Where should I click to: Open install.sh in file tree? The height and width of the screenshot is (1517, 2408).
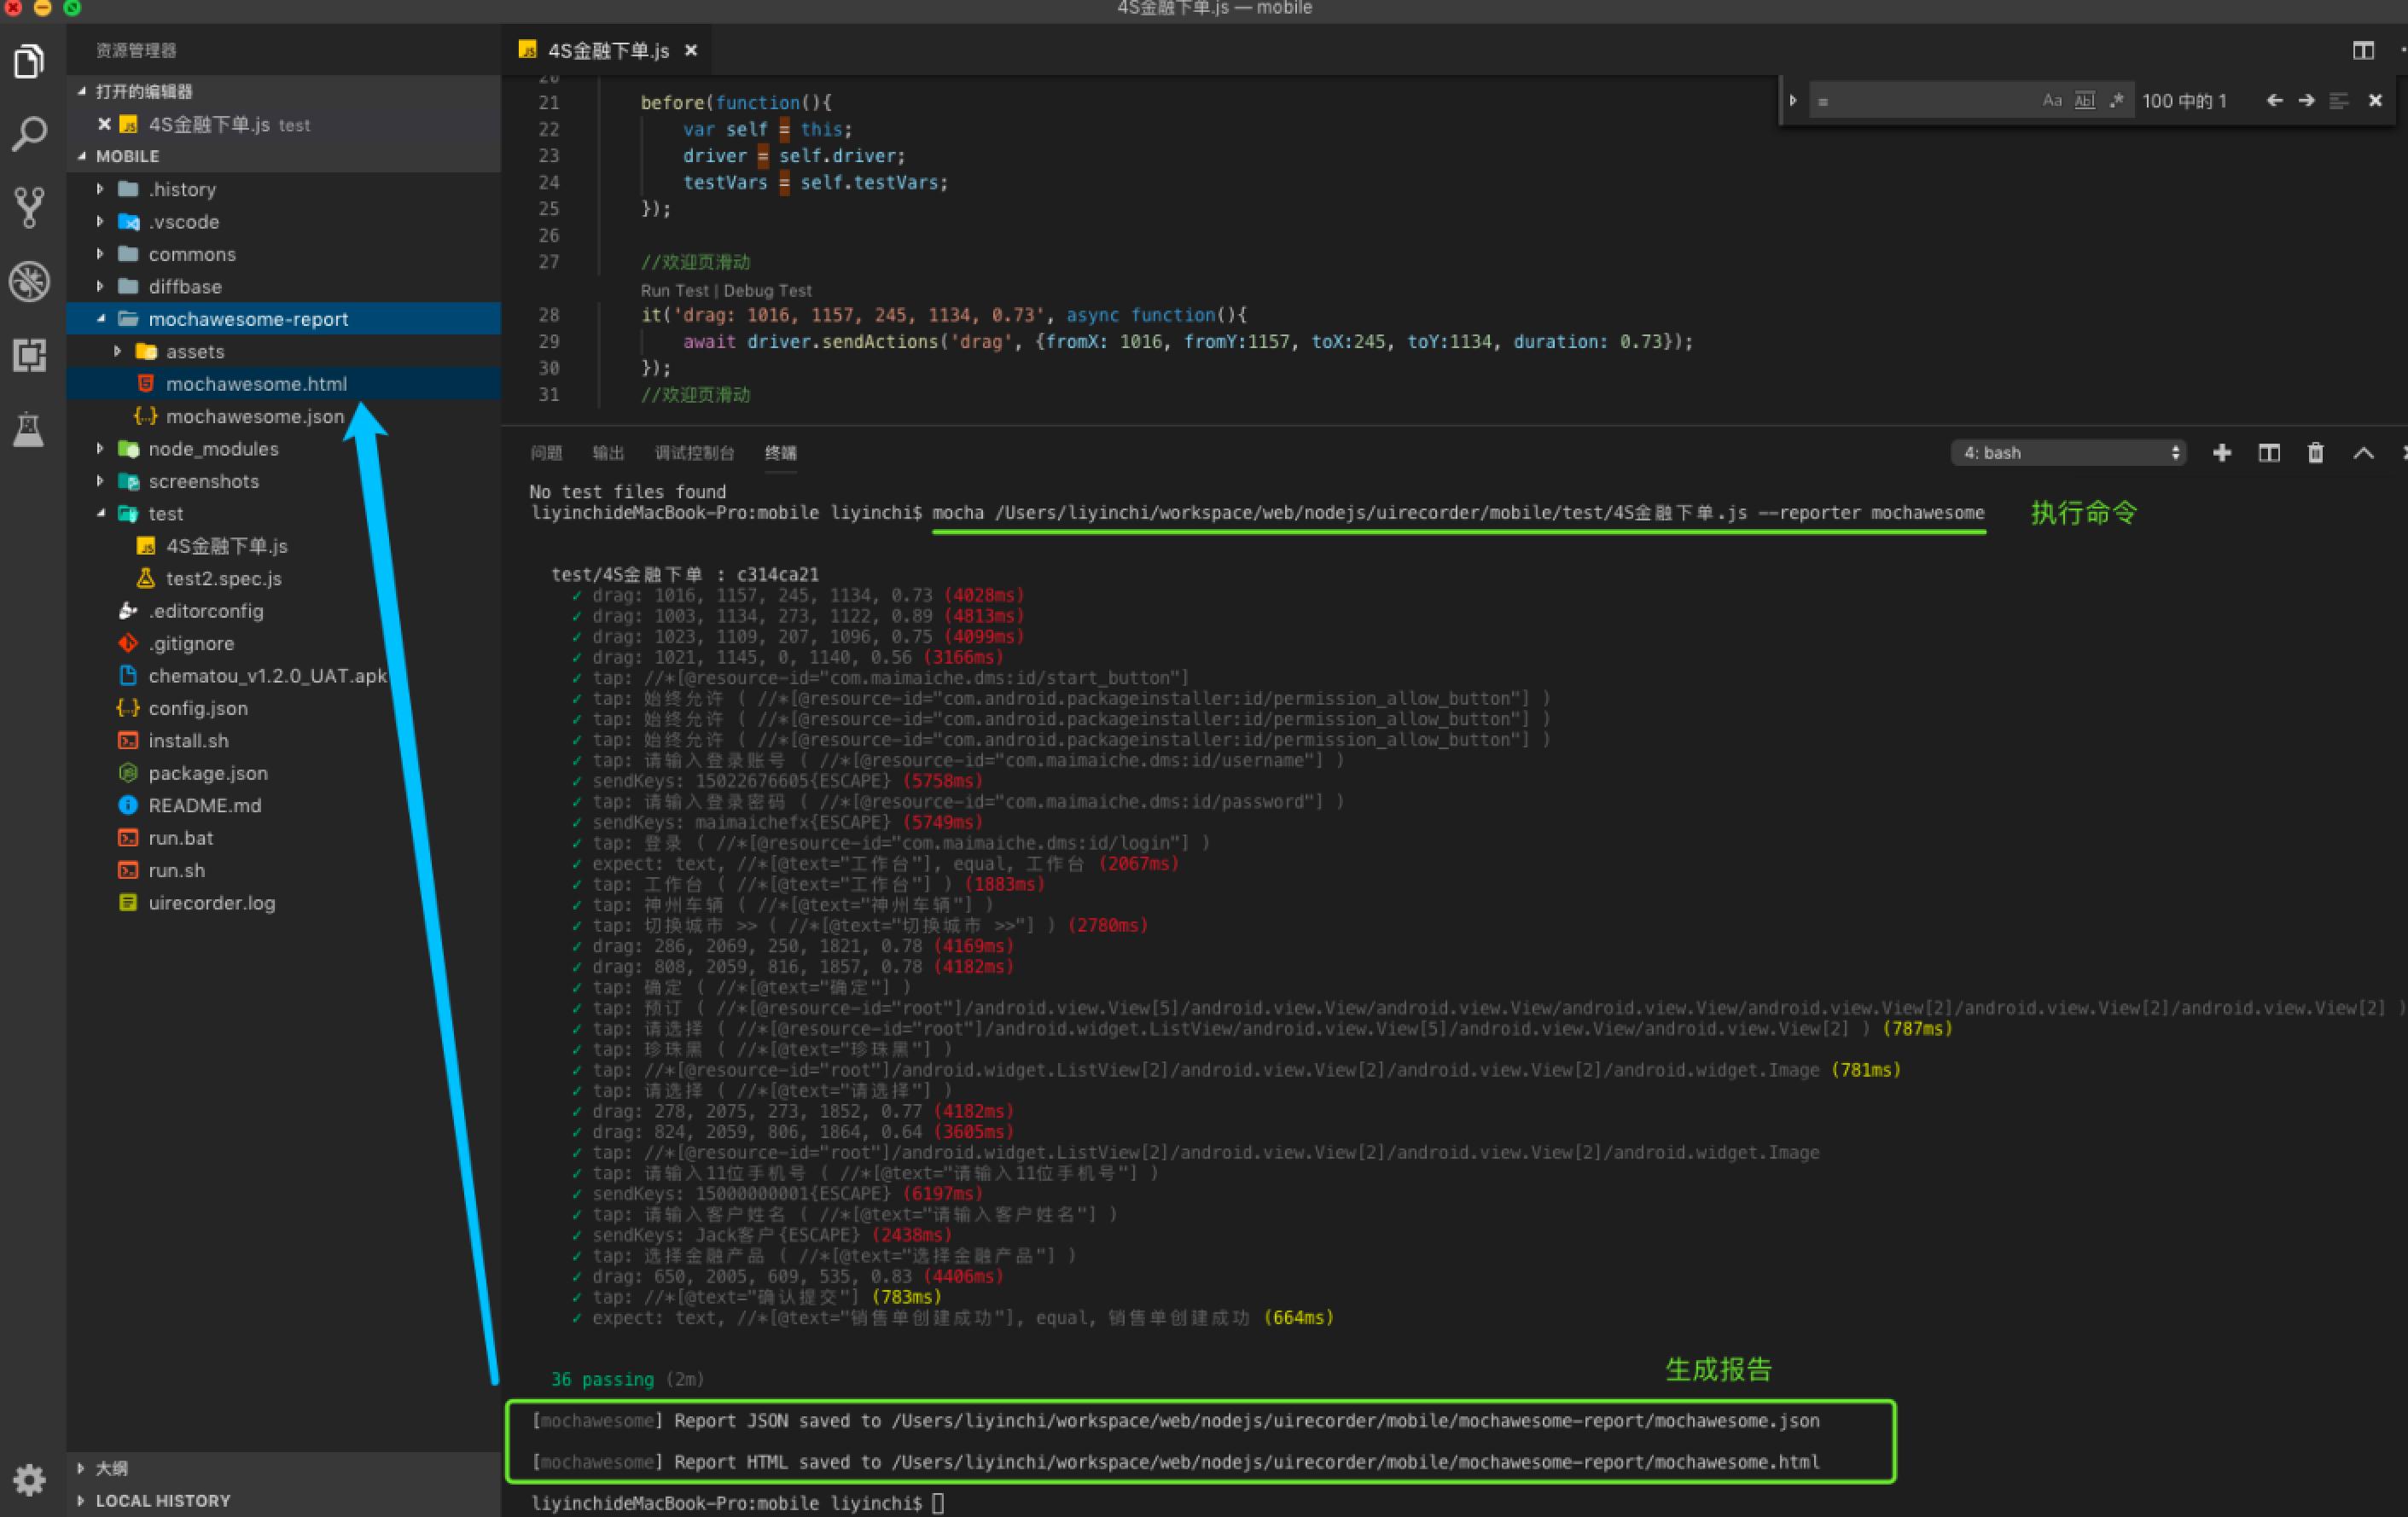(x=284, y=741)
